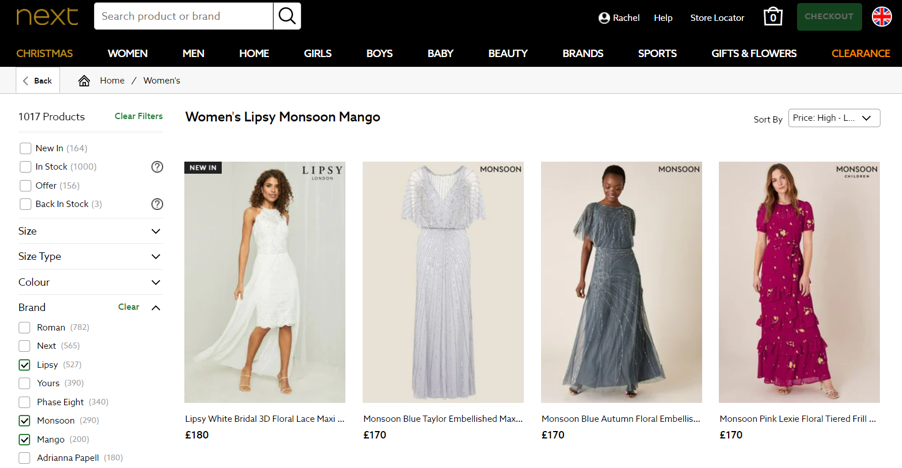The height and width of the screenshot is (468, 902).
Task: Click the In Stock help icon
Action: tap(157, 167)
